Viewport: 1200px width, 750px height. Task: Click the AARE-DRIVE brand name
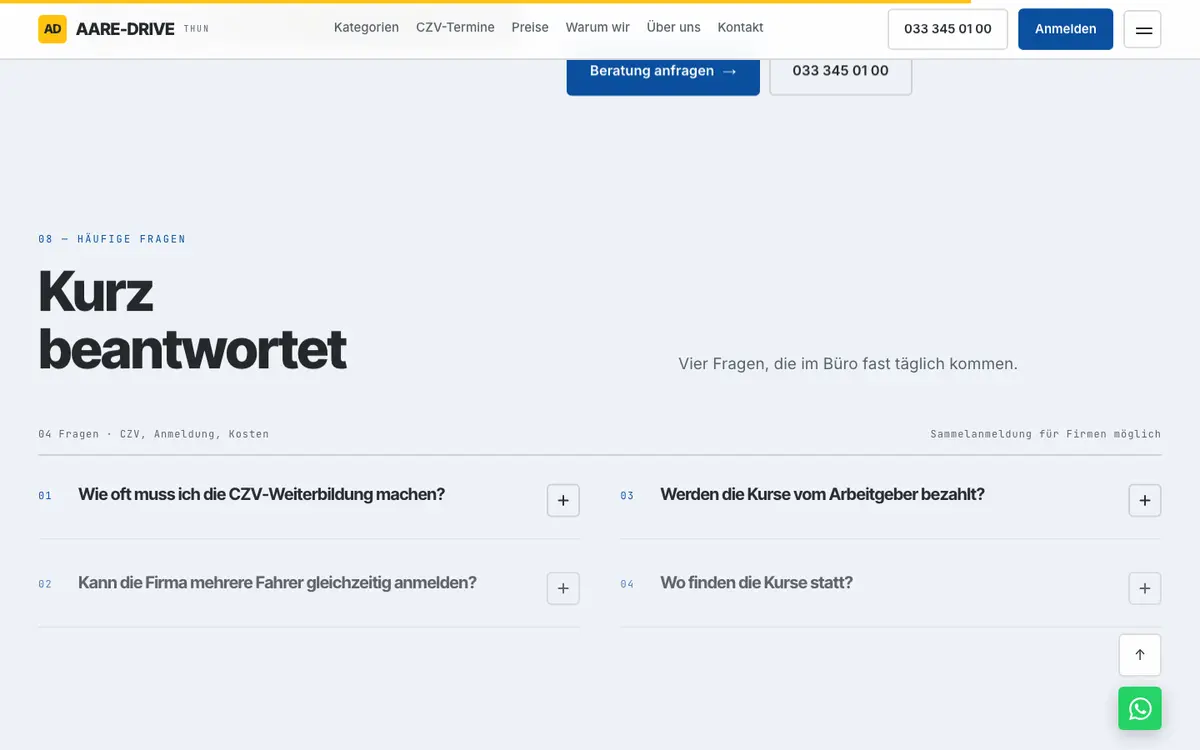coord(125,29)
